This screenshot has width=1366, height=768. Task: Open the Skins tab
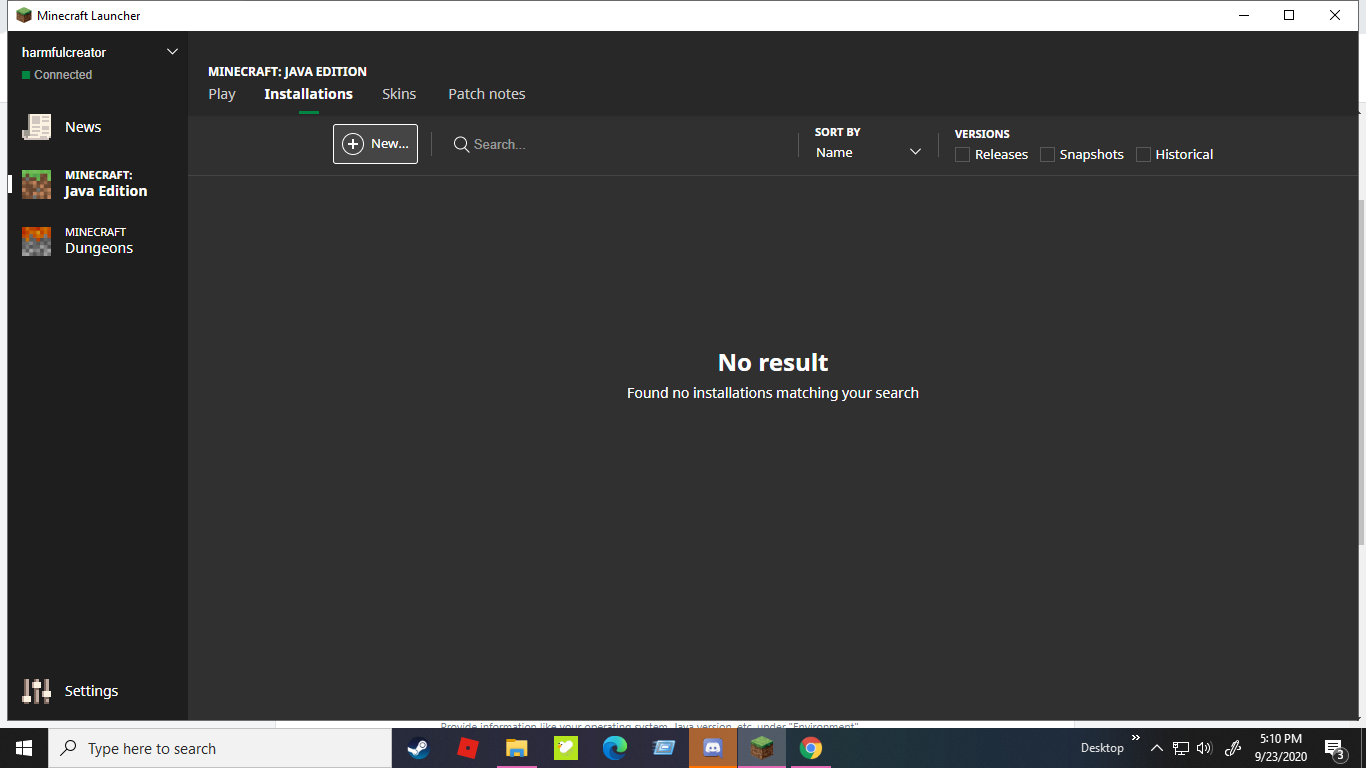tap(399, 94)
